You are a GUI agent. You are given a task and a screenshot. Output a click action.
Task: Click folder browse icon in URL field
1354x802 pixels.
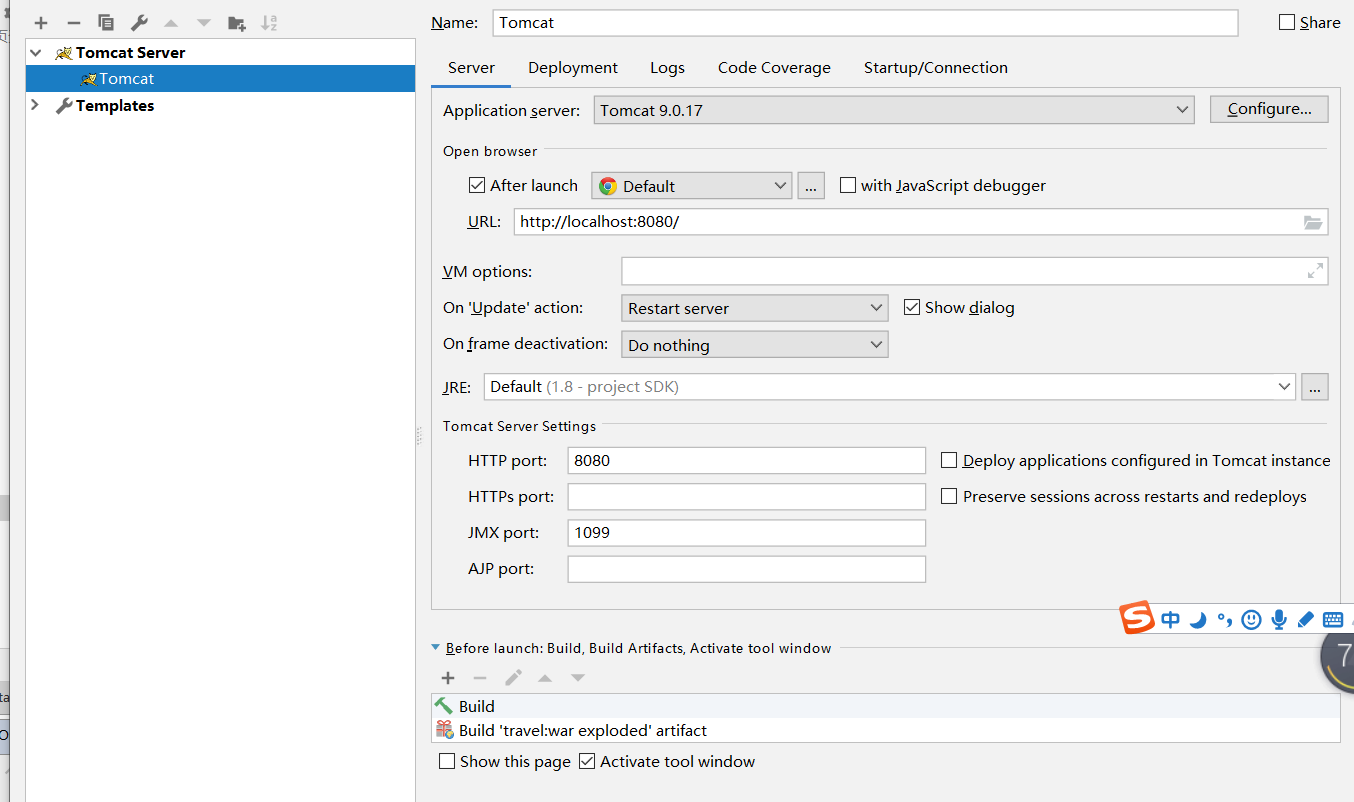(x=1313, y=222)
